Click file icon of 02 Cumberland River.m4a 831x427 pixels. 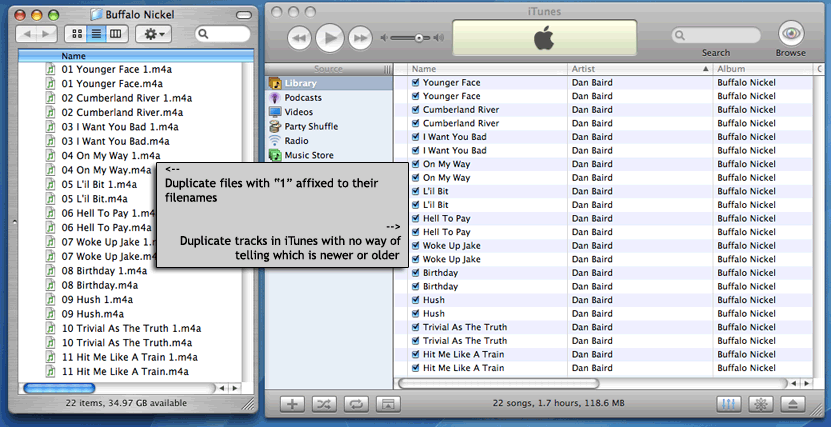pyautogui.click(x=50, y=112)
